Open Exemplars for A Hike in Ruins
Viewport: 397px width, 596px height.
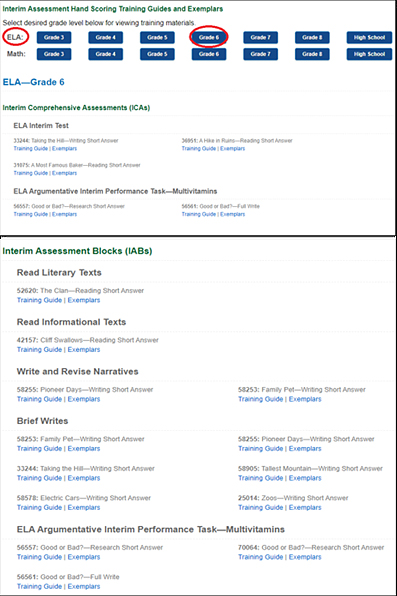coord(232,149)
